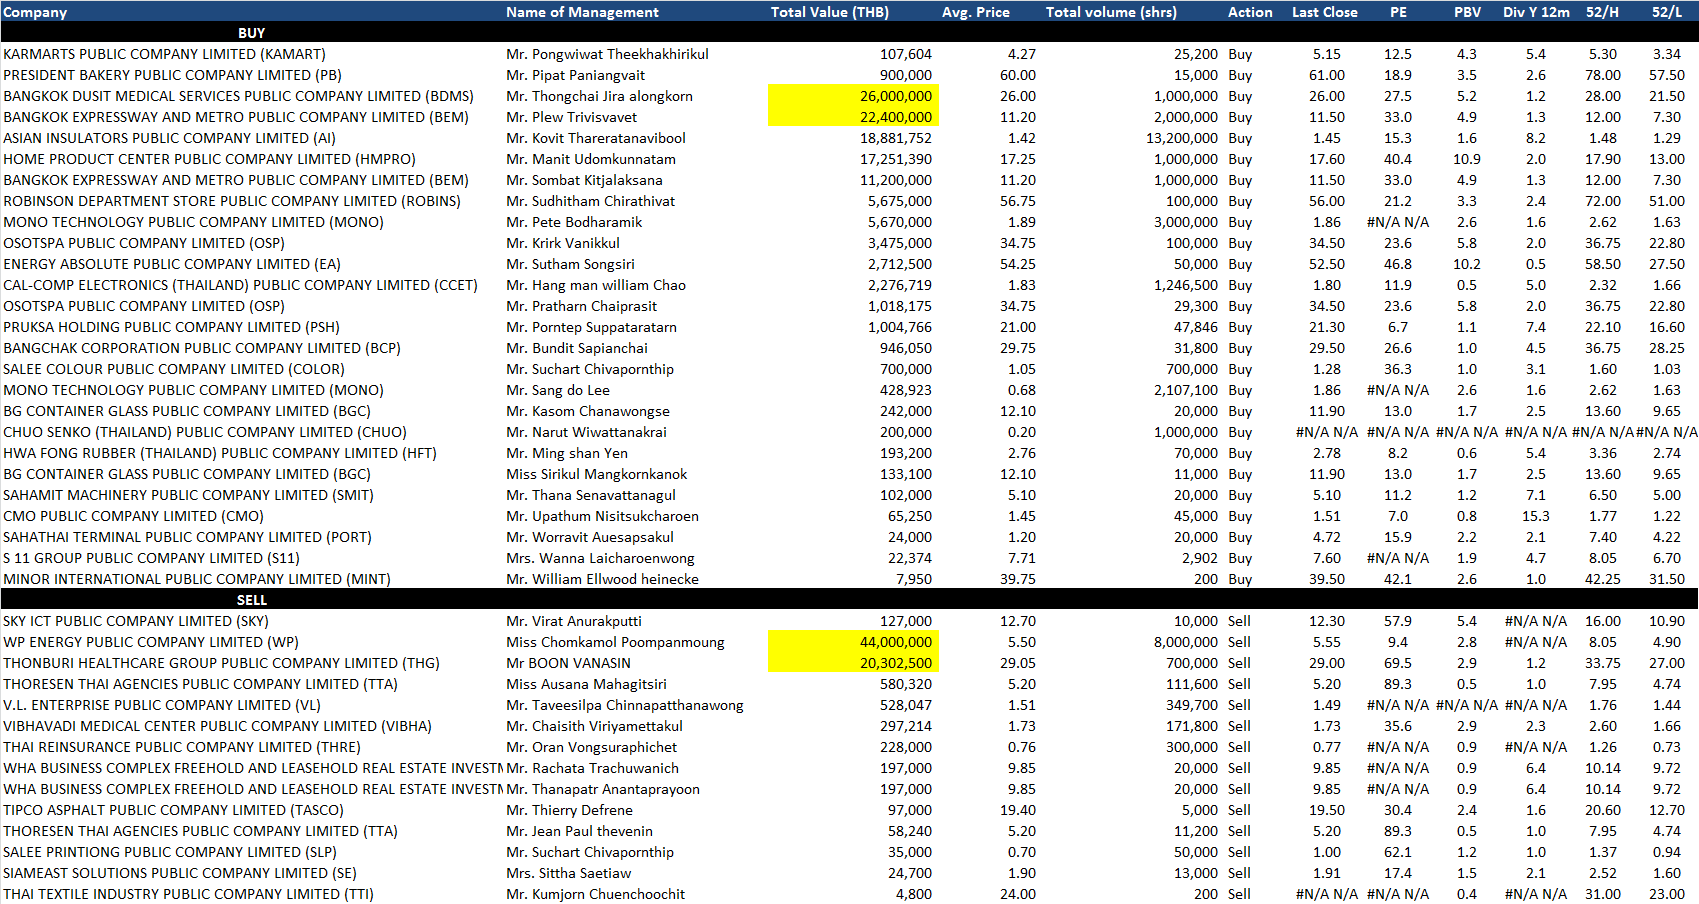Click the PE column header

pos(1398,12)
